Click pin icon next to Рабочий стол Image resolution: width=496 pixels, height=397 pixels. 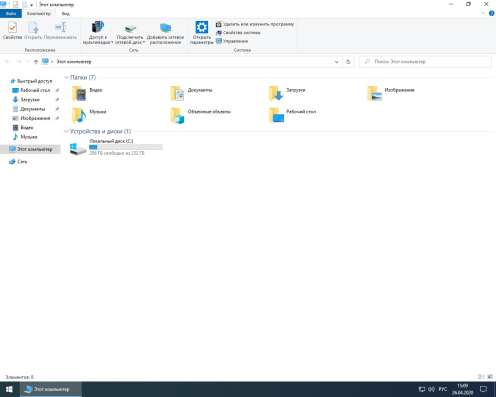coord(57,90)
